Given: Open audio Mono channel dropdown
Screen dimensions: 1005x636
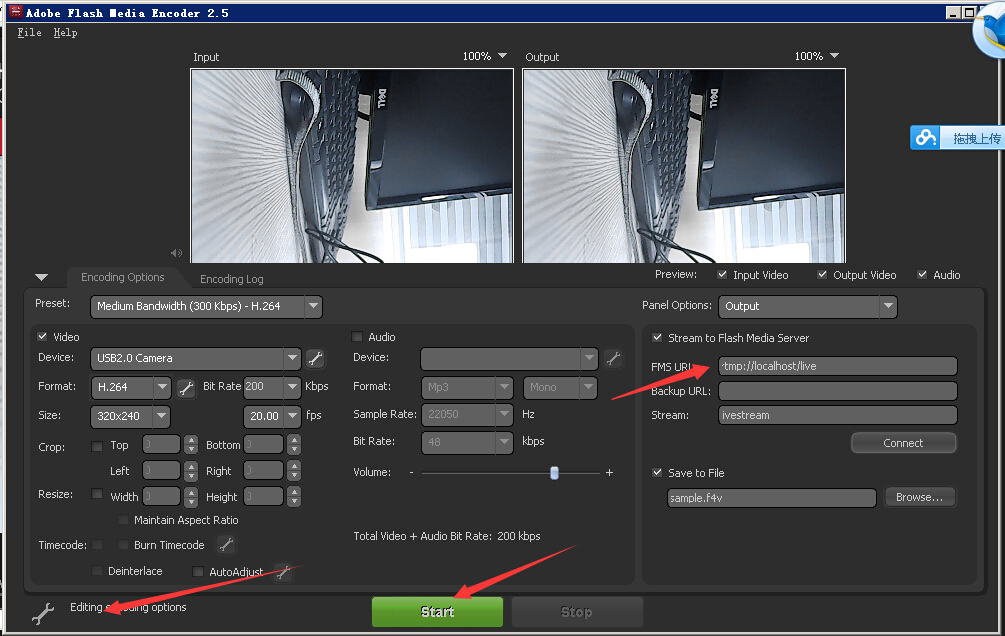Looking at the screenshot, I should click(560, 387).
